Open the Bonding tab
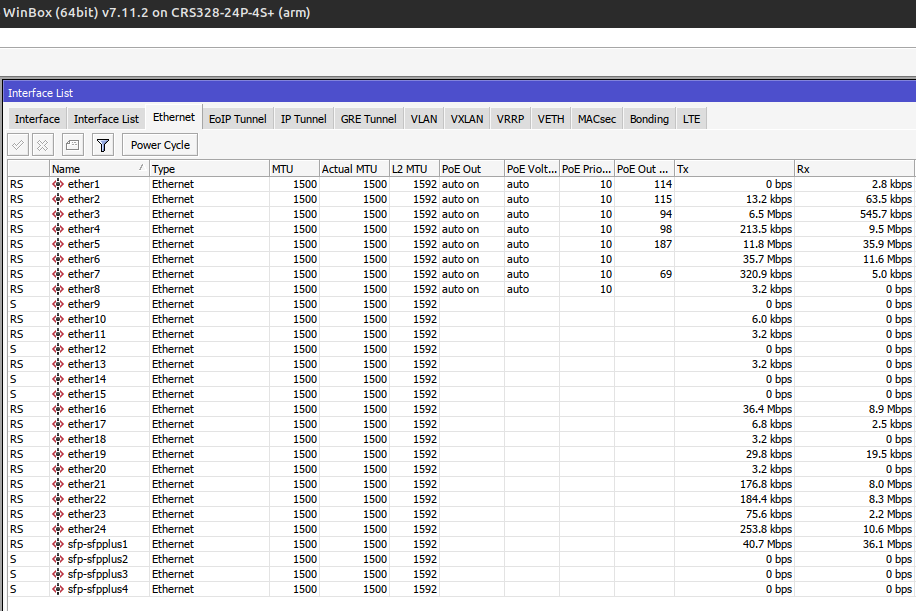Viewport: 916px width, 611px height. (x=650, y=119)
